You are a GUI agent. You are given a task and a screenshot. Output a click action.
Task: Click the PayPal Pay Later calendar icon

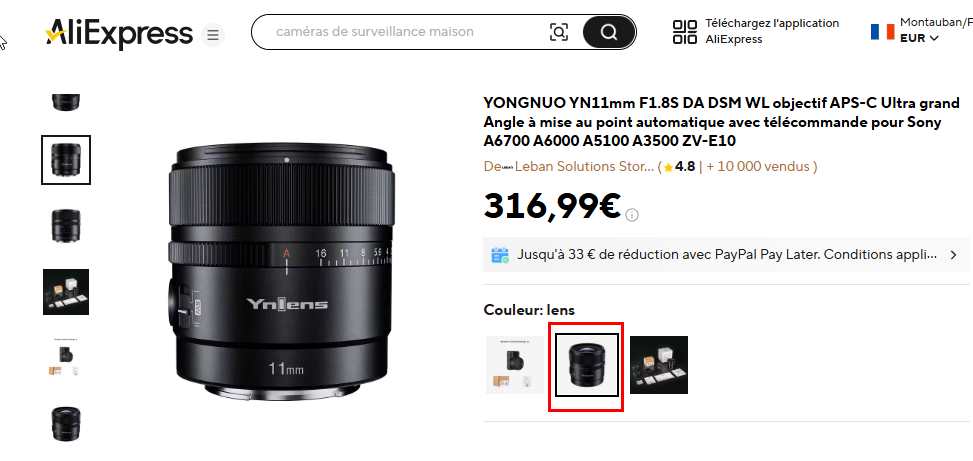click(x=500, y=255)
